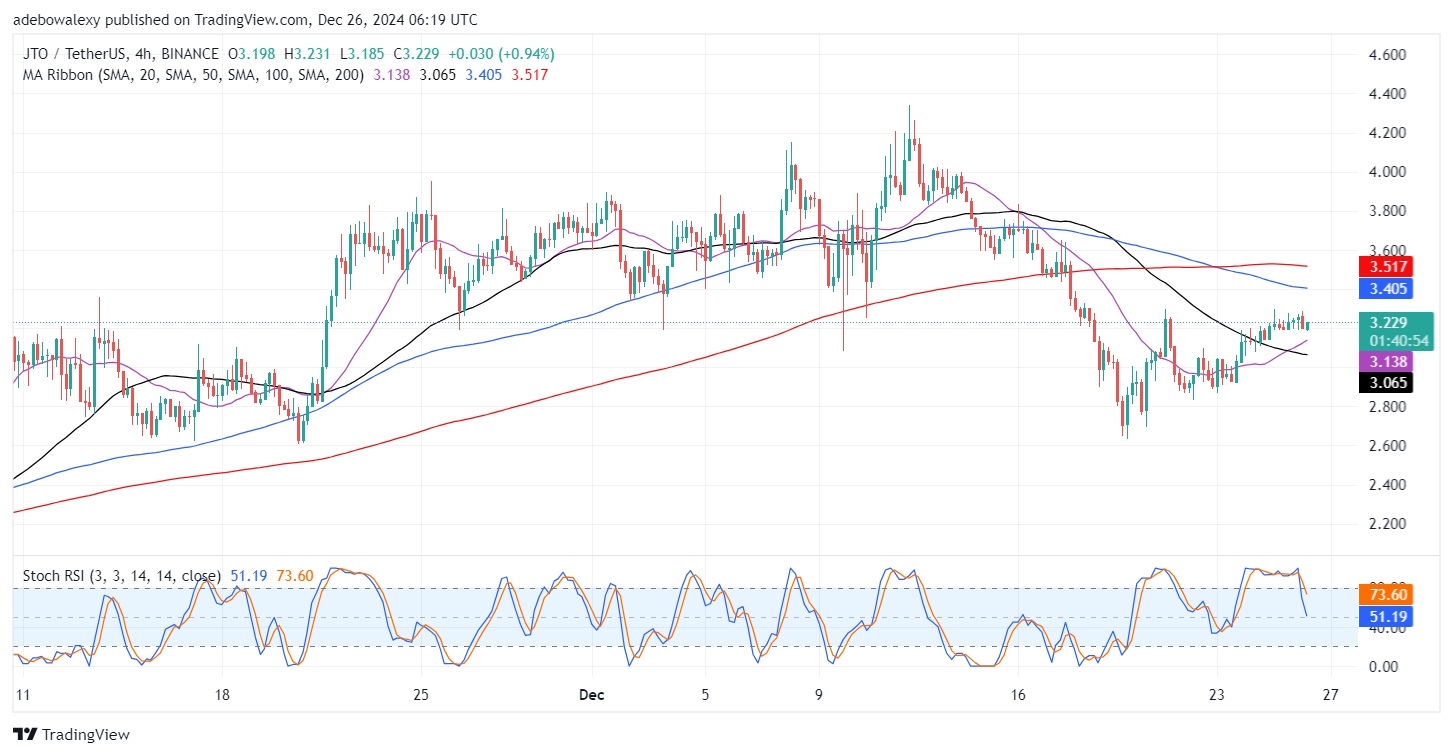Click the 2.200 price axis value
1453x756 pixels.
tap(1387, 523)
